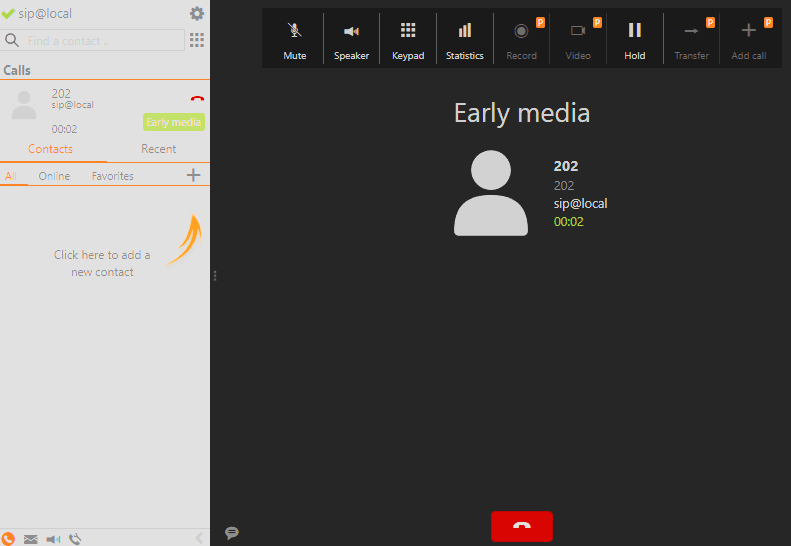The height and width of the screenshot is (546, 791).
Task: Click the panel splitter dots handle
Action: pyautogui.click(x=215, y=276)
